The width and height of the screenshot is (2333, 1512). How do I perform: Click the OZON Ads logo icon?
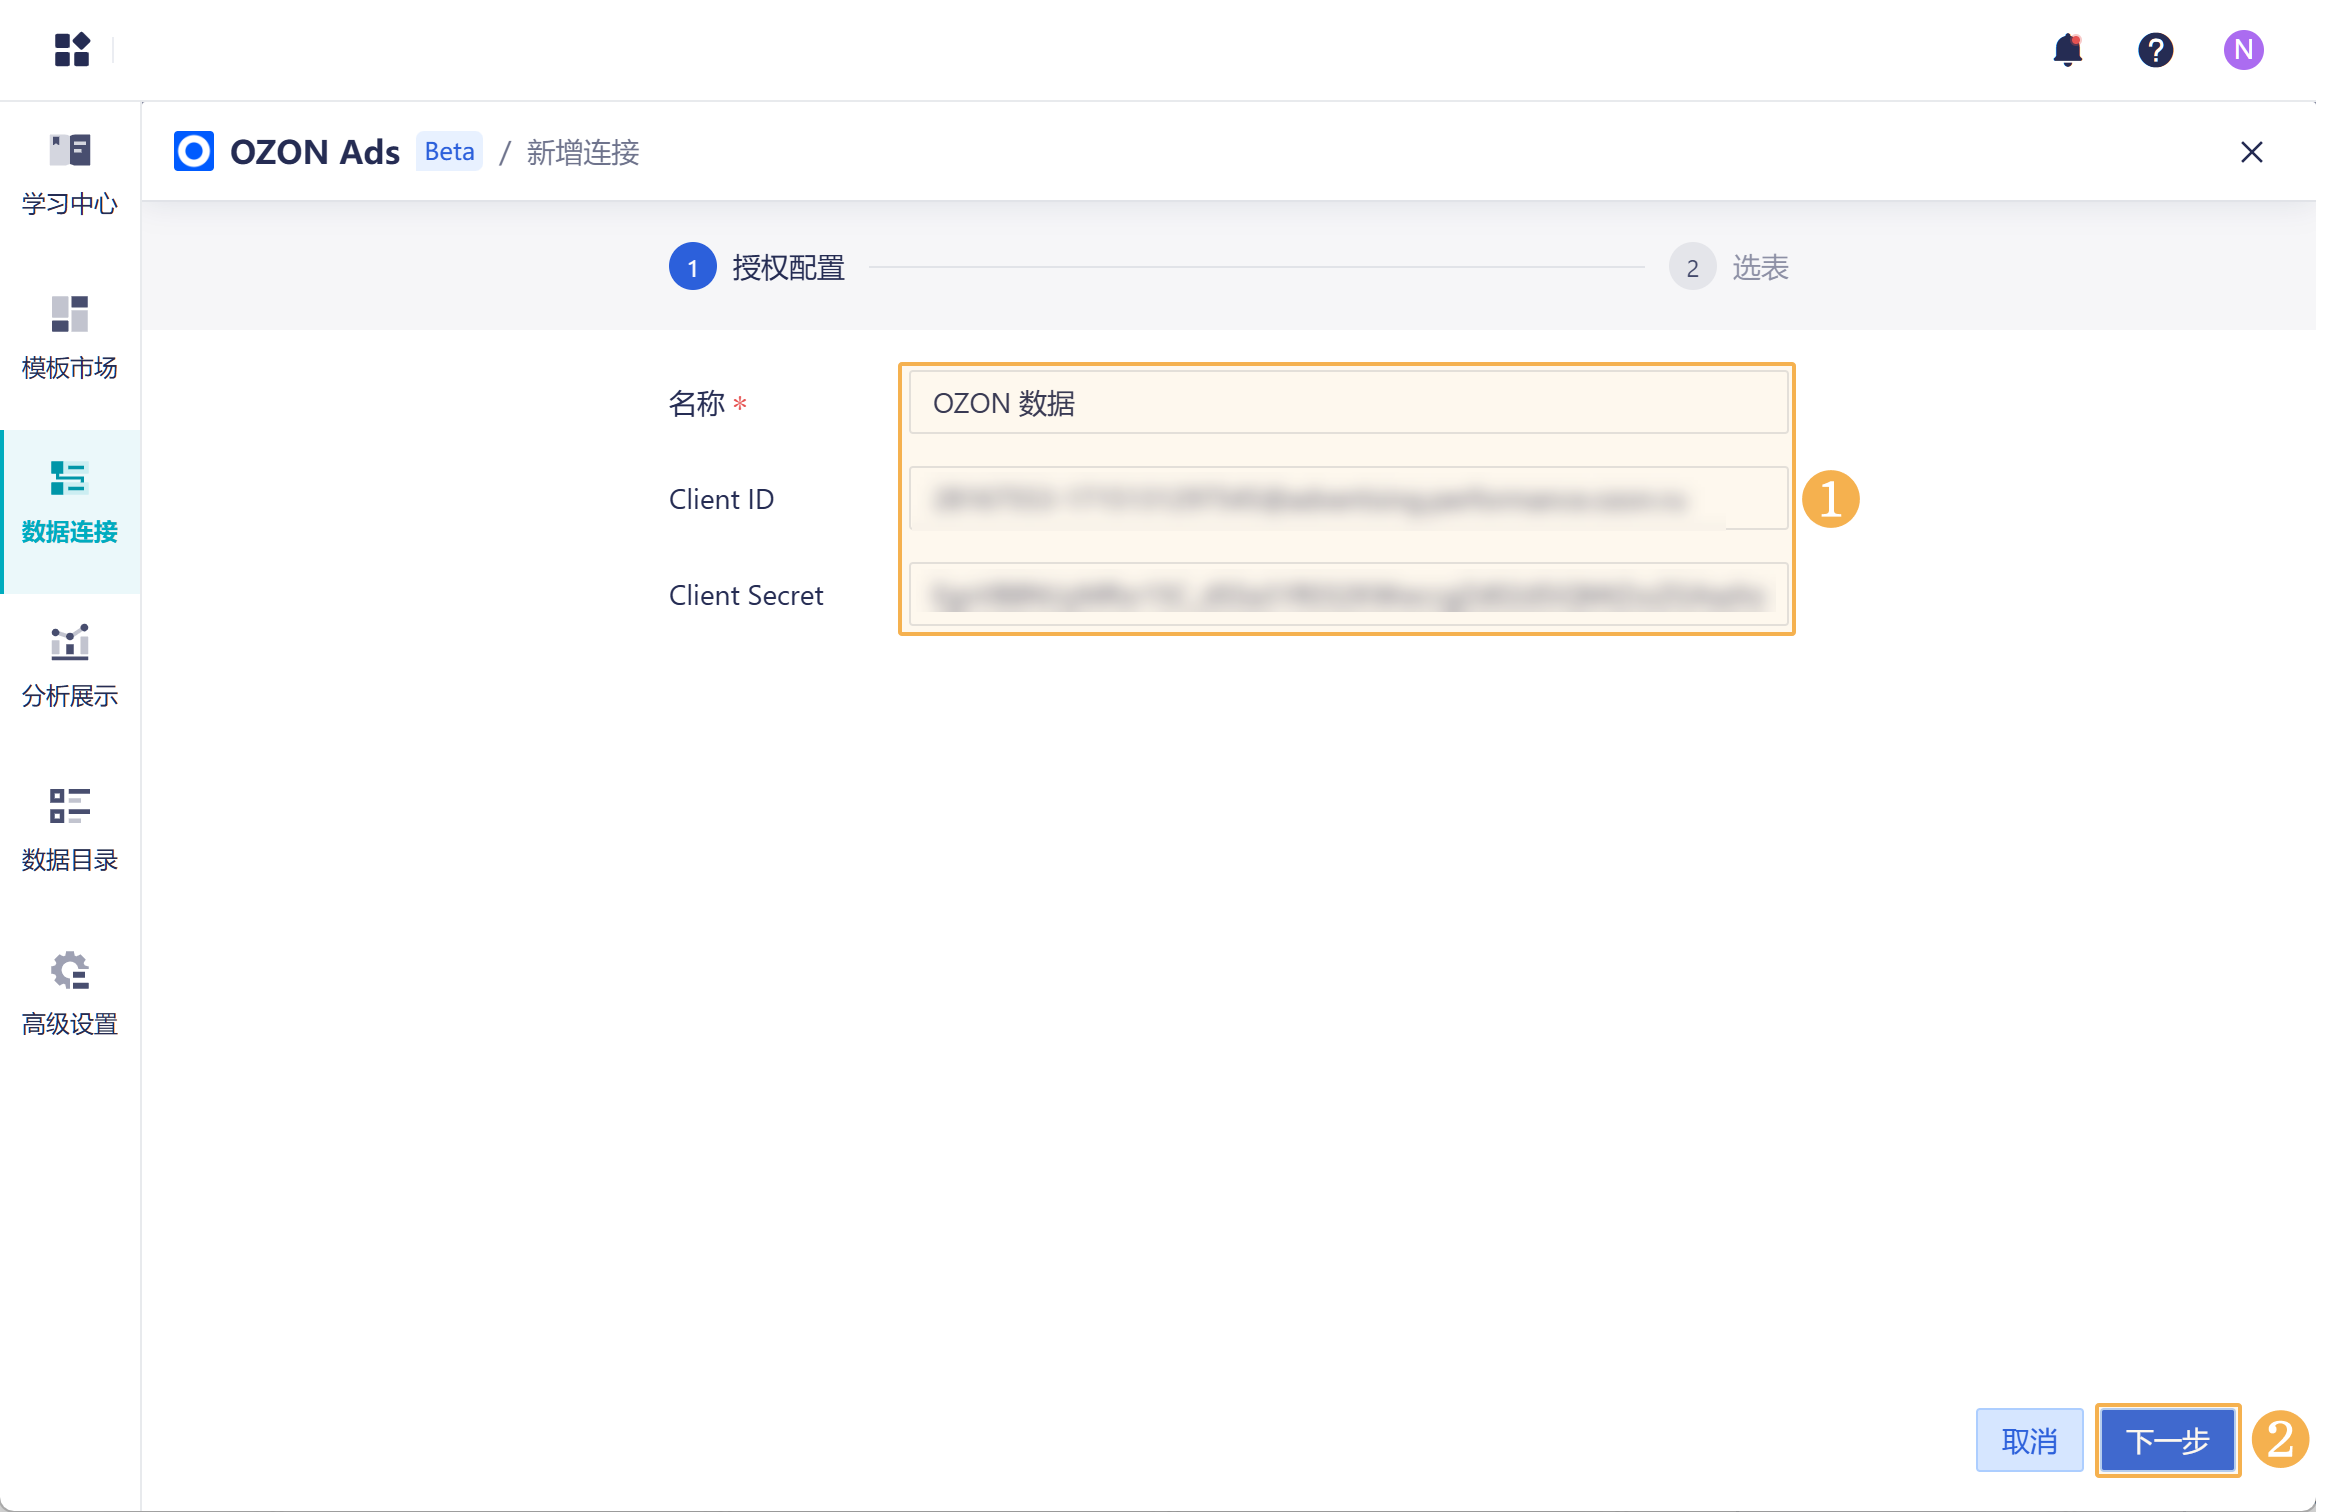tap(194, 152)
